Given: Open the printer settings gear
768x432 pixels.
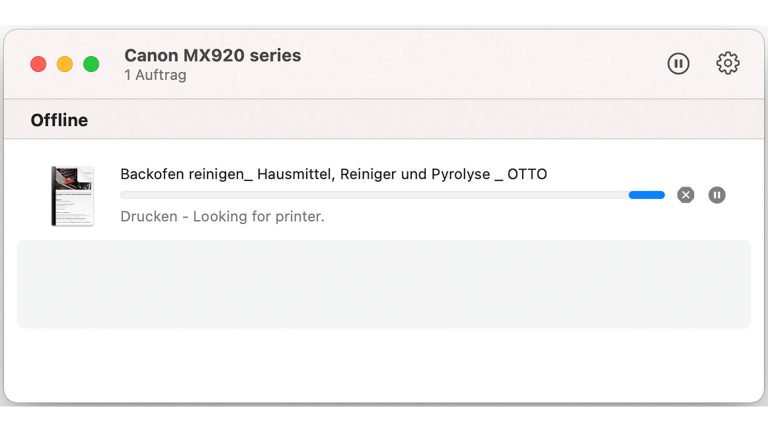Looking at the screenshot, I should pyautogui.click(x=728, y=64).
